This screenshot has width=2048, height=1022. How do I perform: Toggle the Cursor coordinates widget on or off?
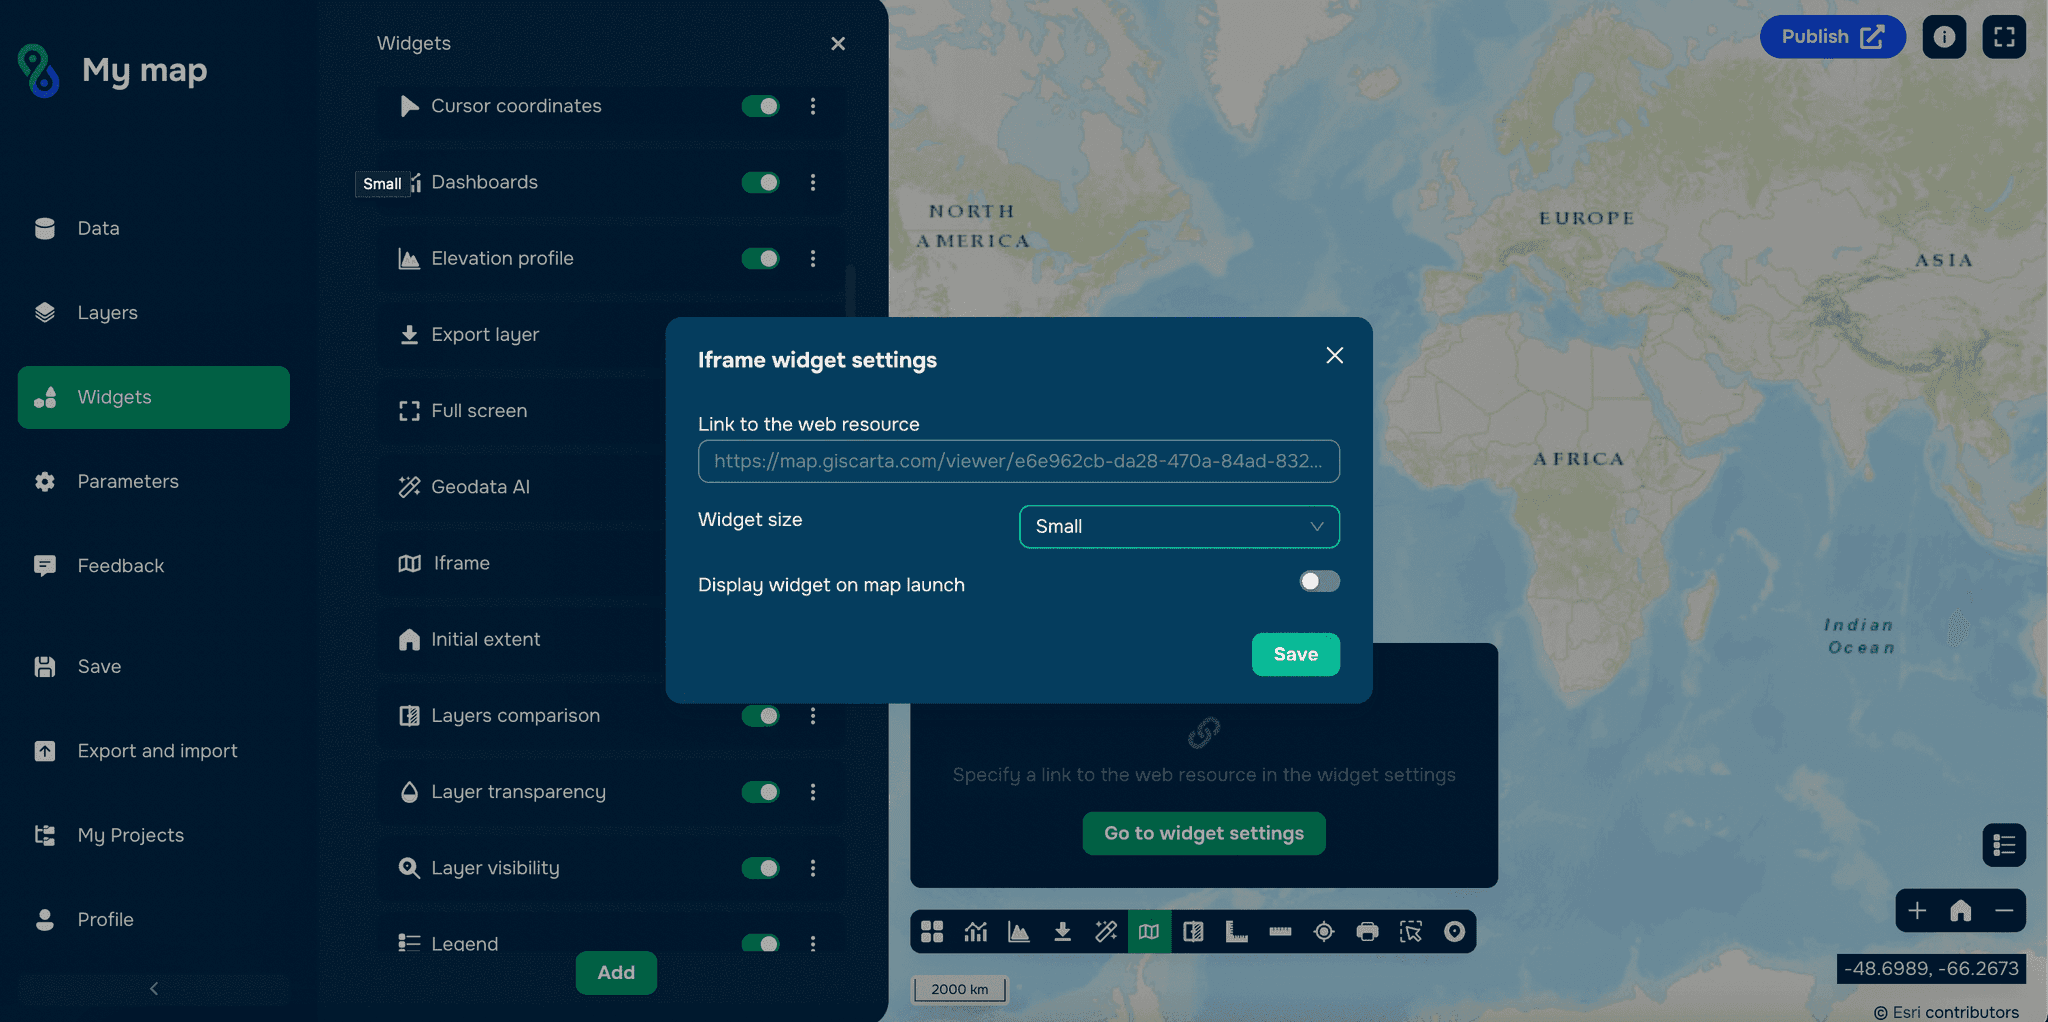click(761, 106)
